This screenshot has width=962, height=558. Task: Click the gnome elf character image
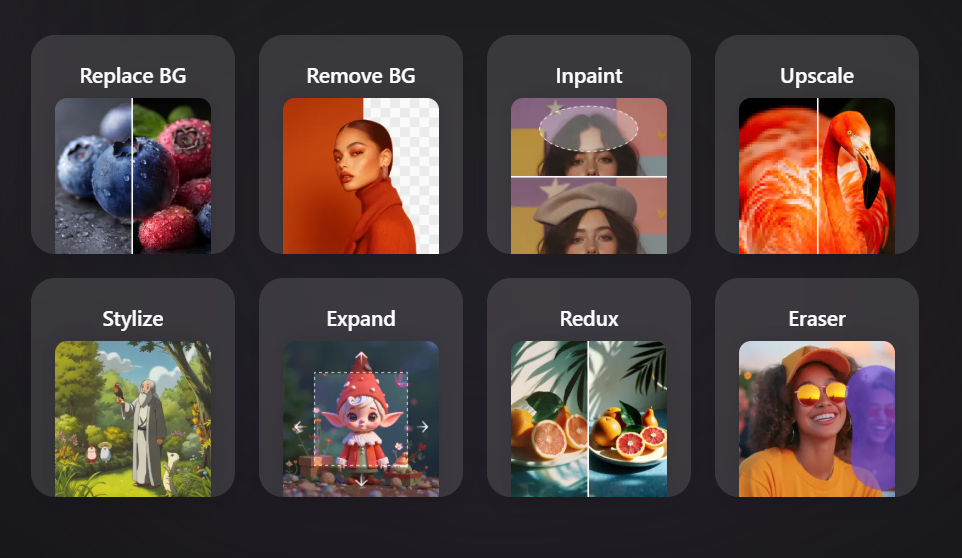click(361, 419)
